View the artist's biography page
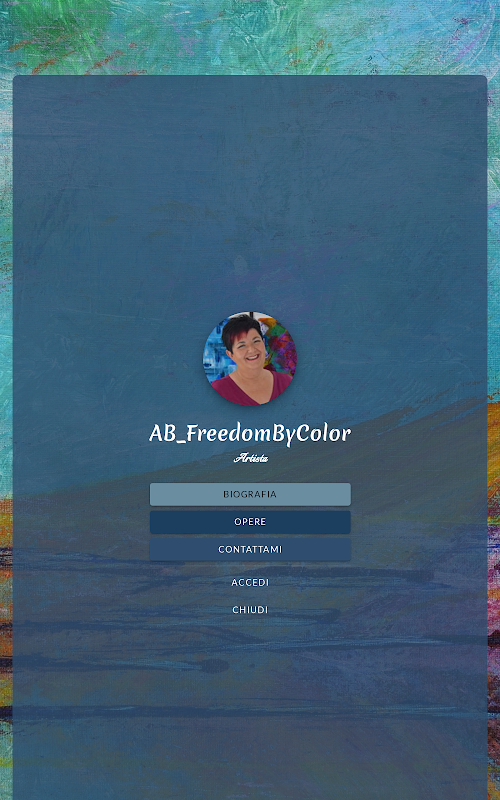 point(250,494)
